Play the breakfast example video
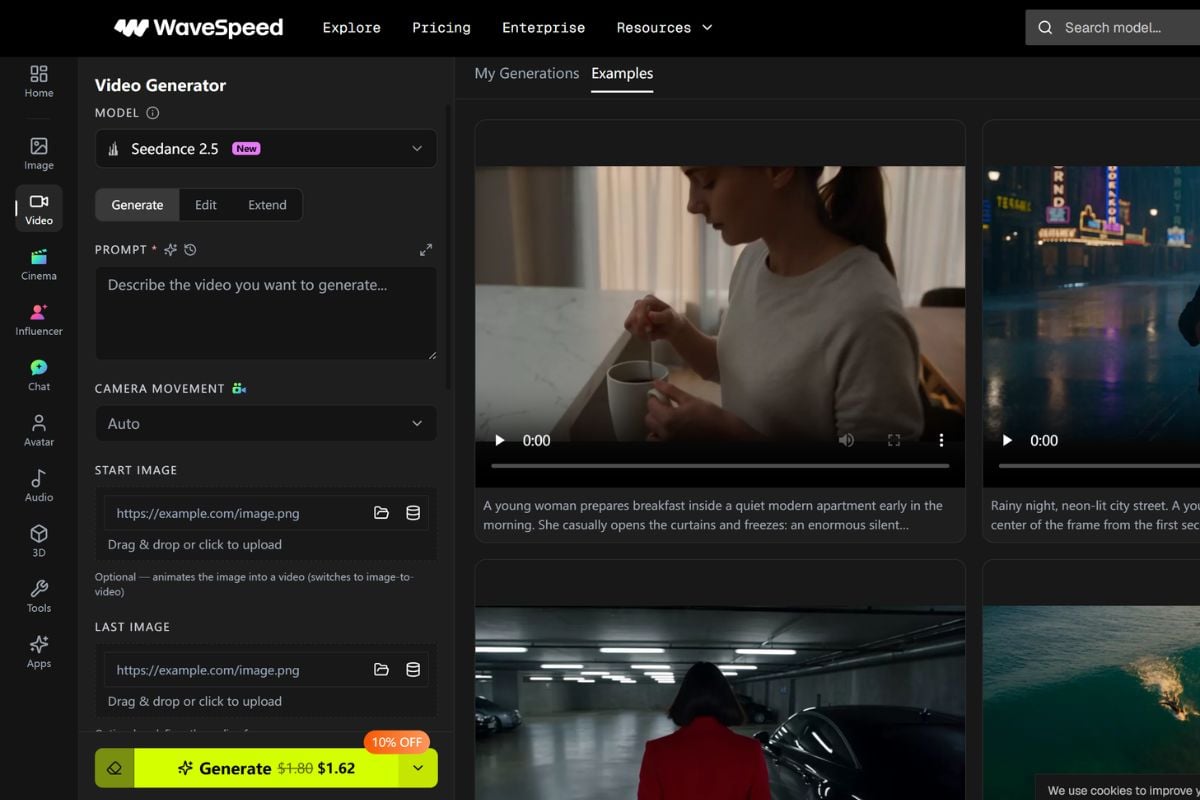The image size is (1200, 800). [500, 440]
